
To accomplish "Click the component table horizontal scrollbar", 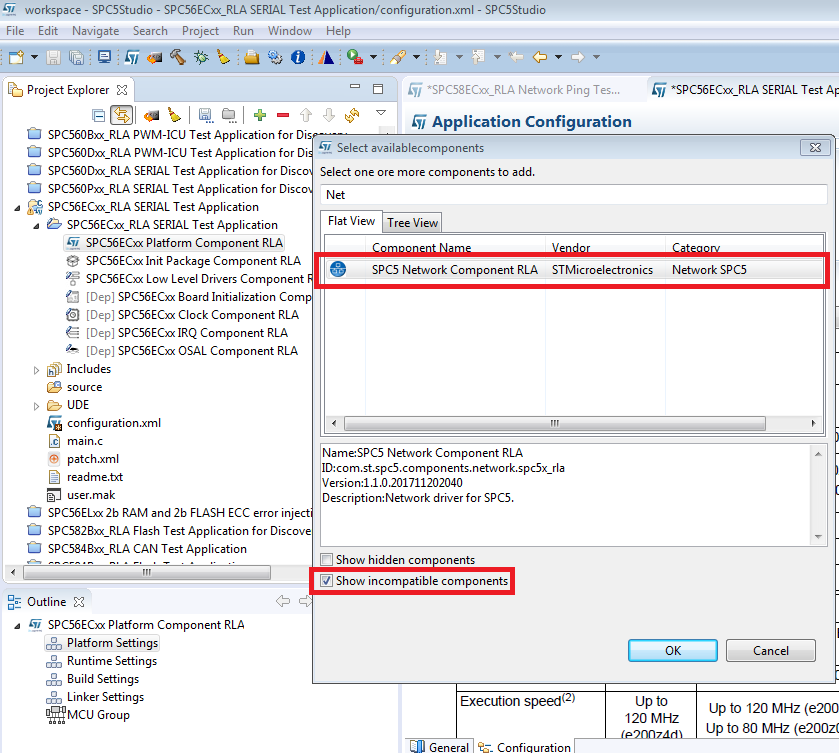I will coord(554,423).
